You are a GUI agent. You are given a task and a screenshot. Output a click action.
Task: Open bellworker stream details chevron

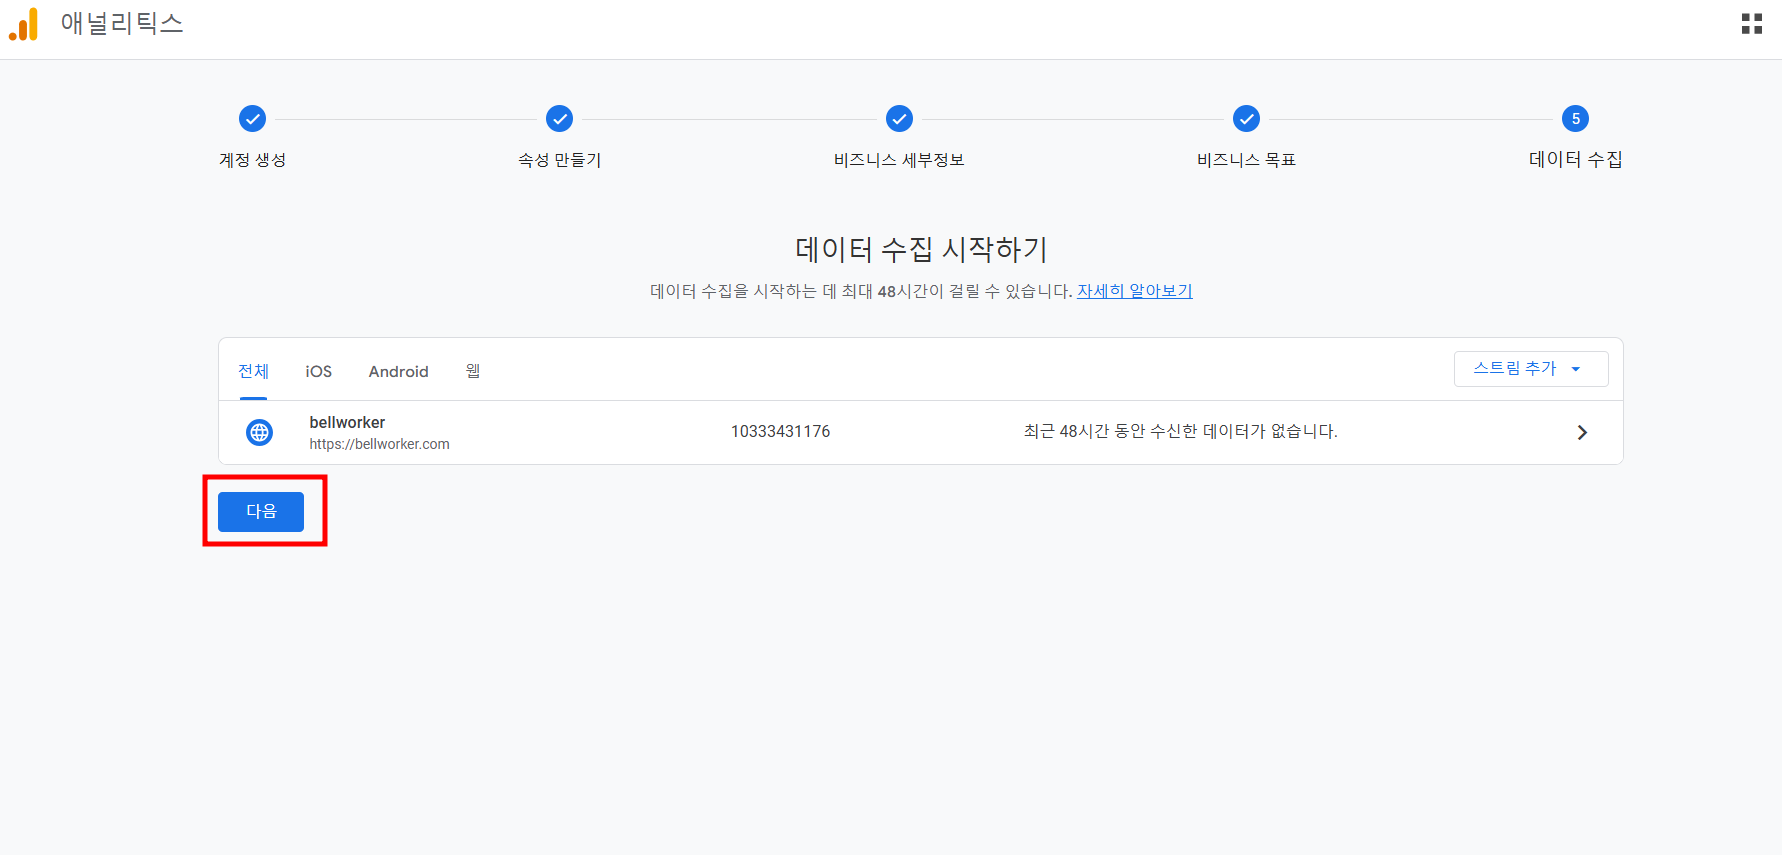1582,432
